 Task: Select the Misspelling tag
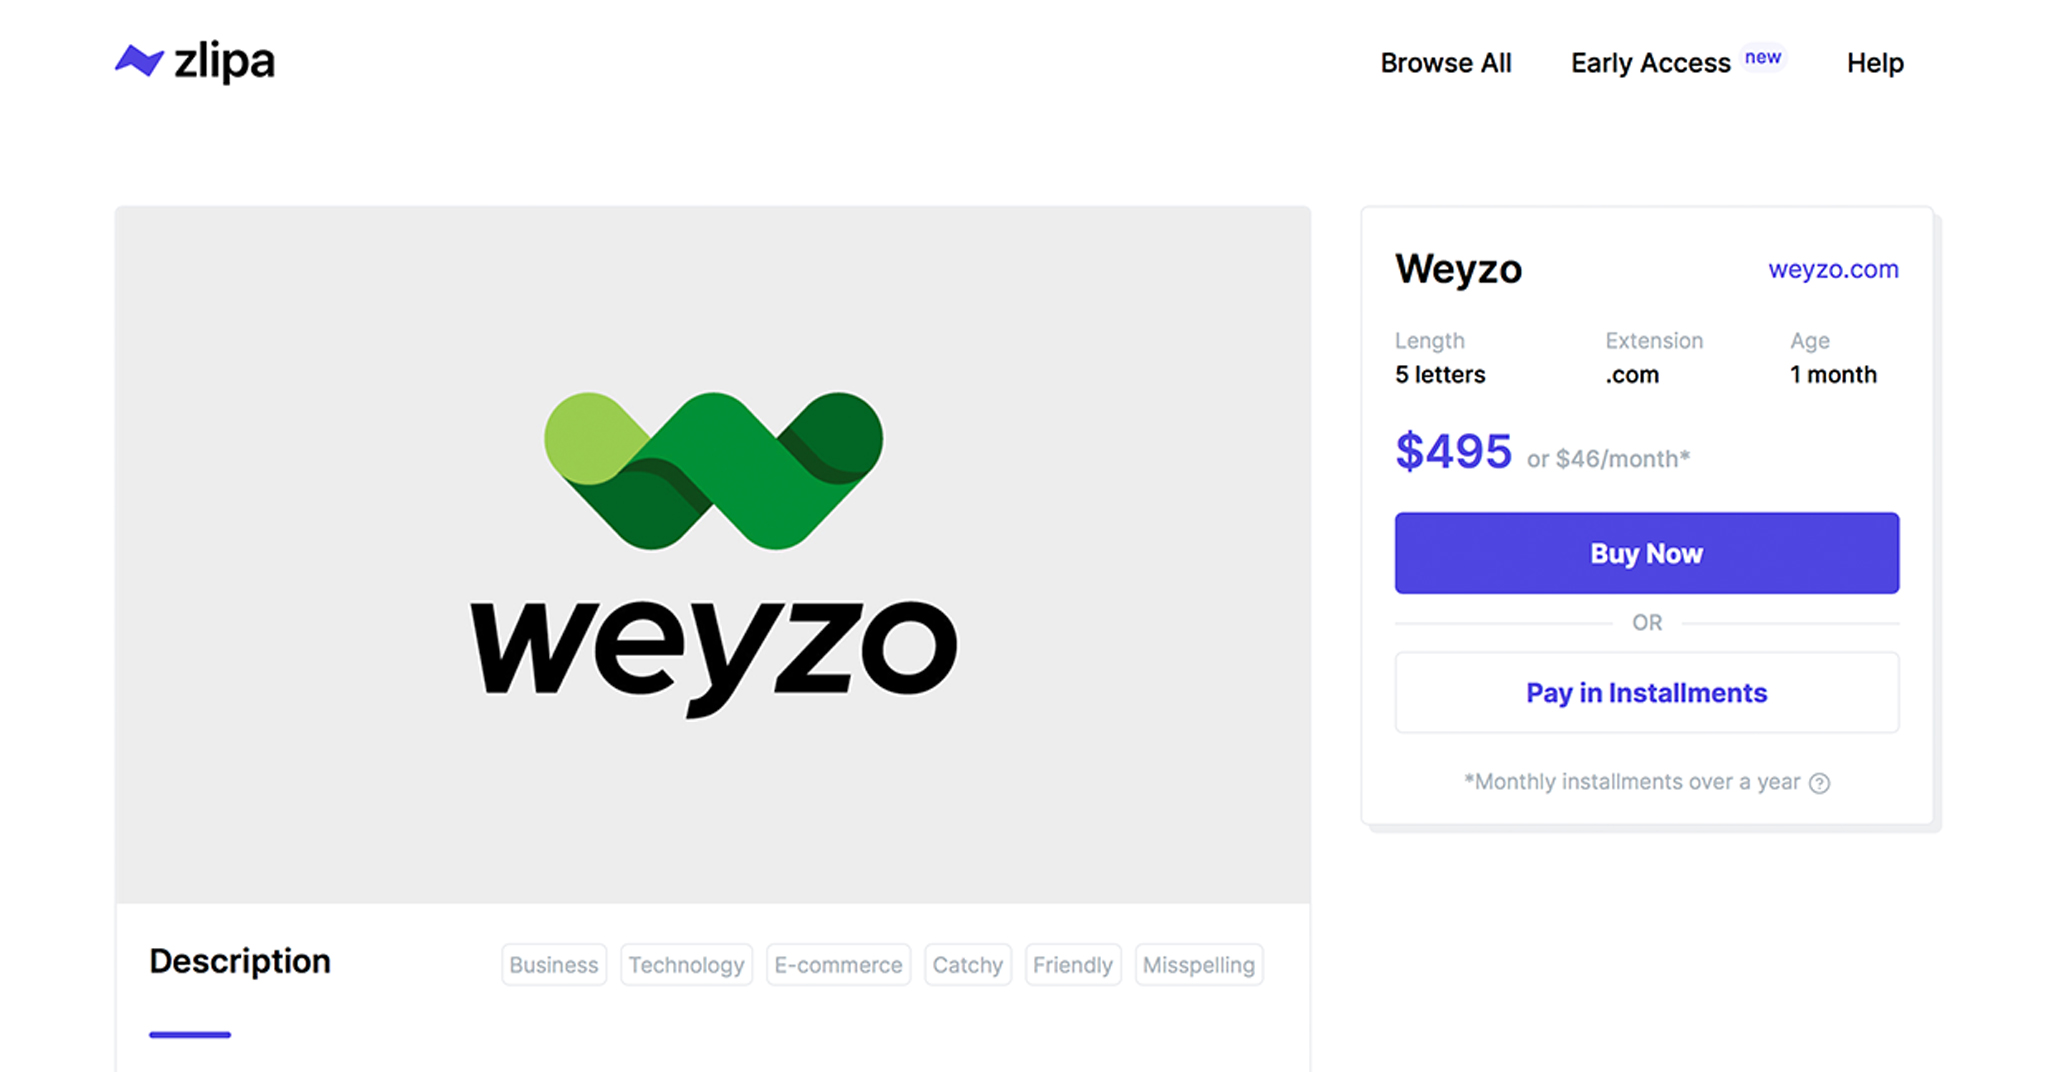click(1198, 965)
